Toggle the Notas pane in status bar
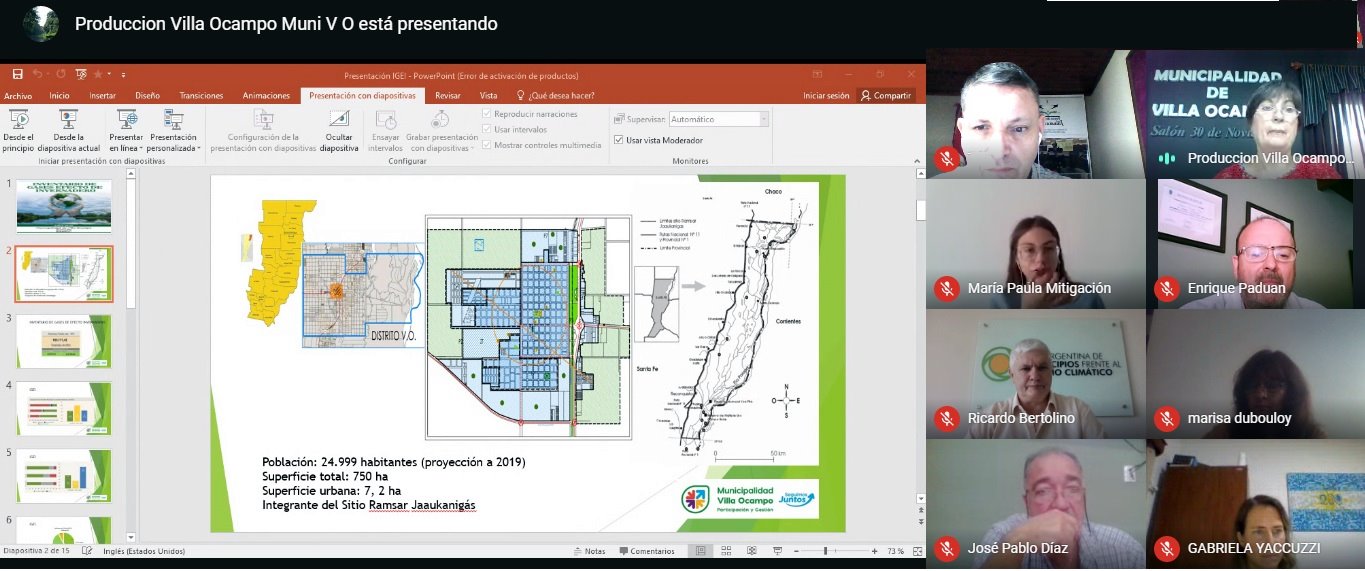 point(588,551)
